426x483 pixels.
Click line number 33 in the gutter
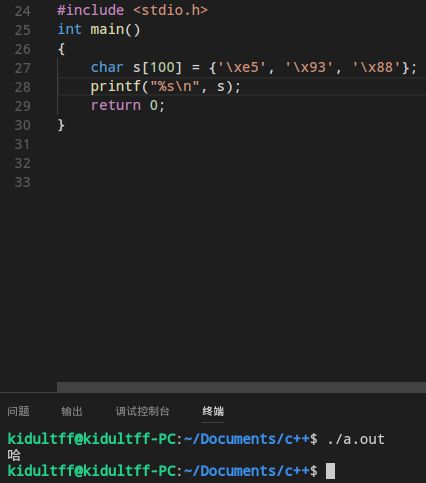pos(22,182)
